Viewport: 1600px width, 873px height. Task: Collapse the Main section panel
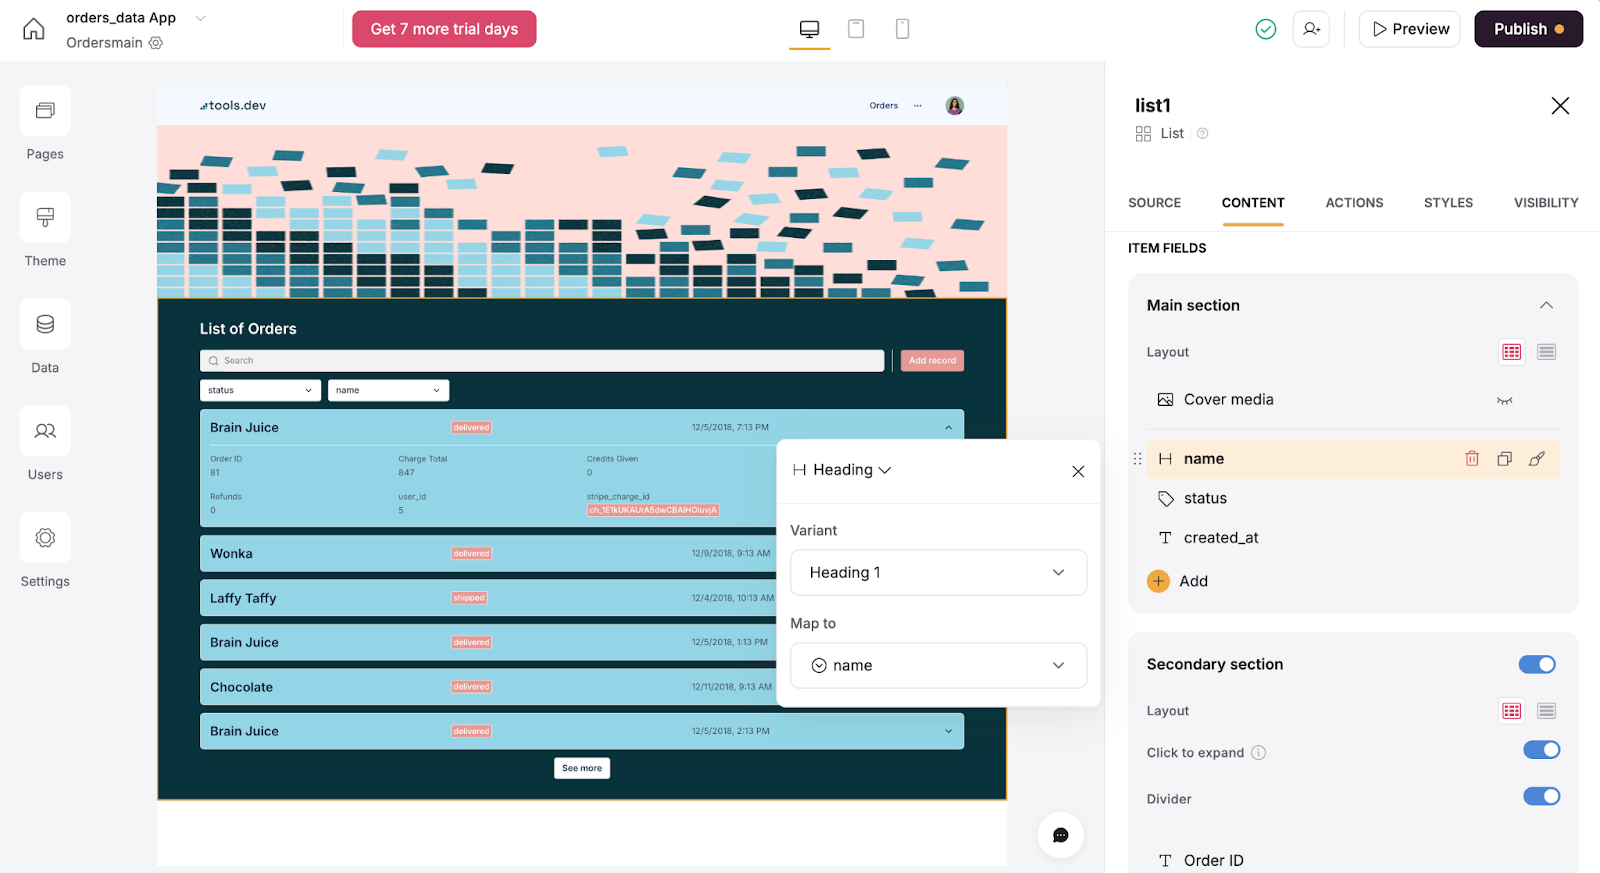pyautogui.click(x=1546, y=306)
